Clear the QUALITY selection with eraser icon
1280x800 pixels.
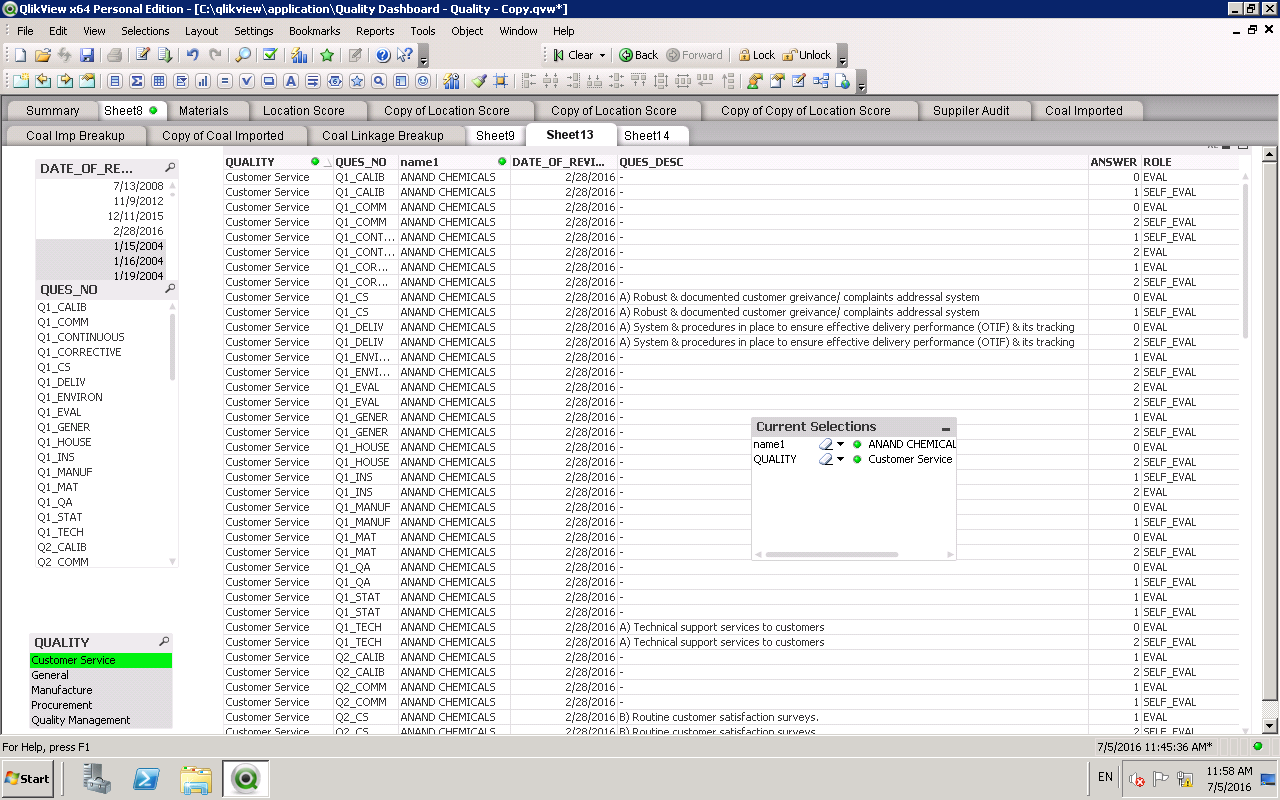click(825, 459)
